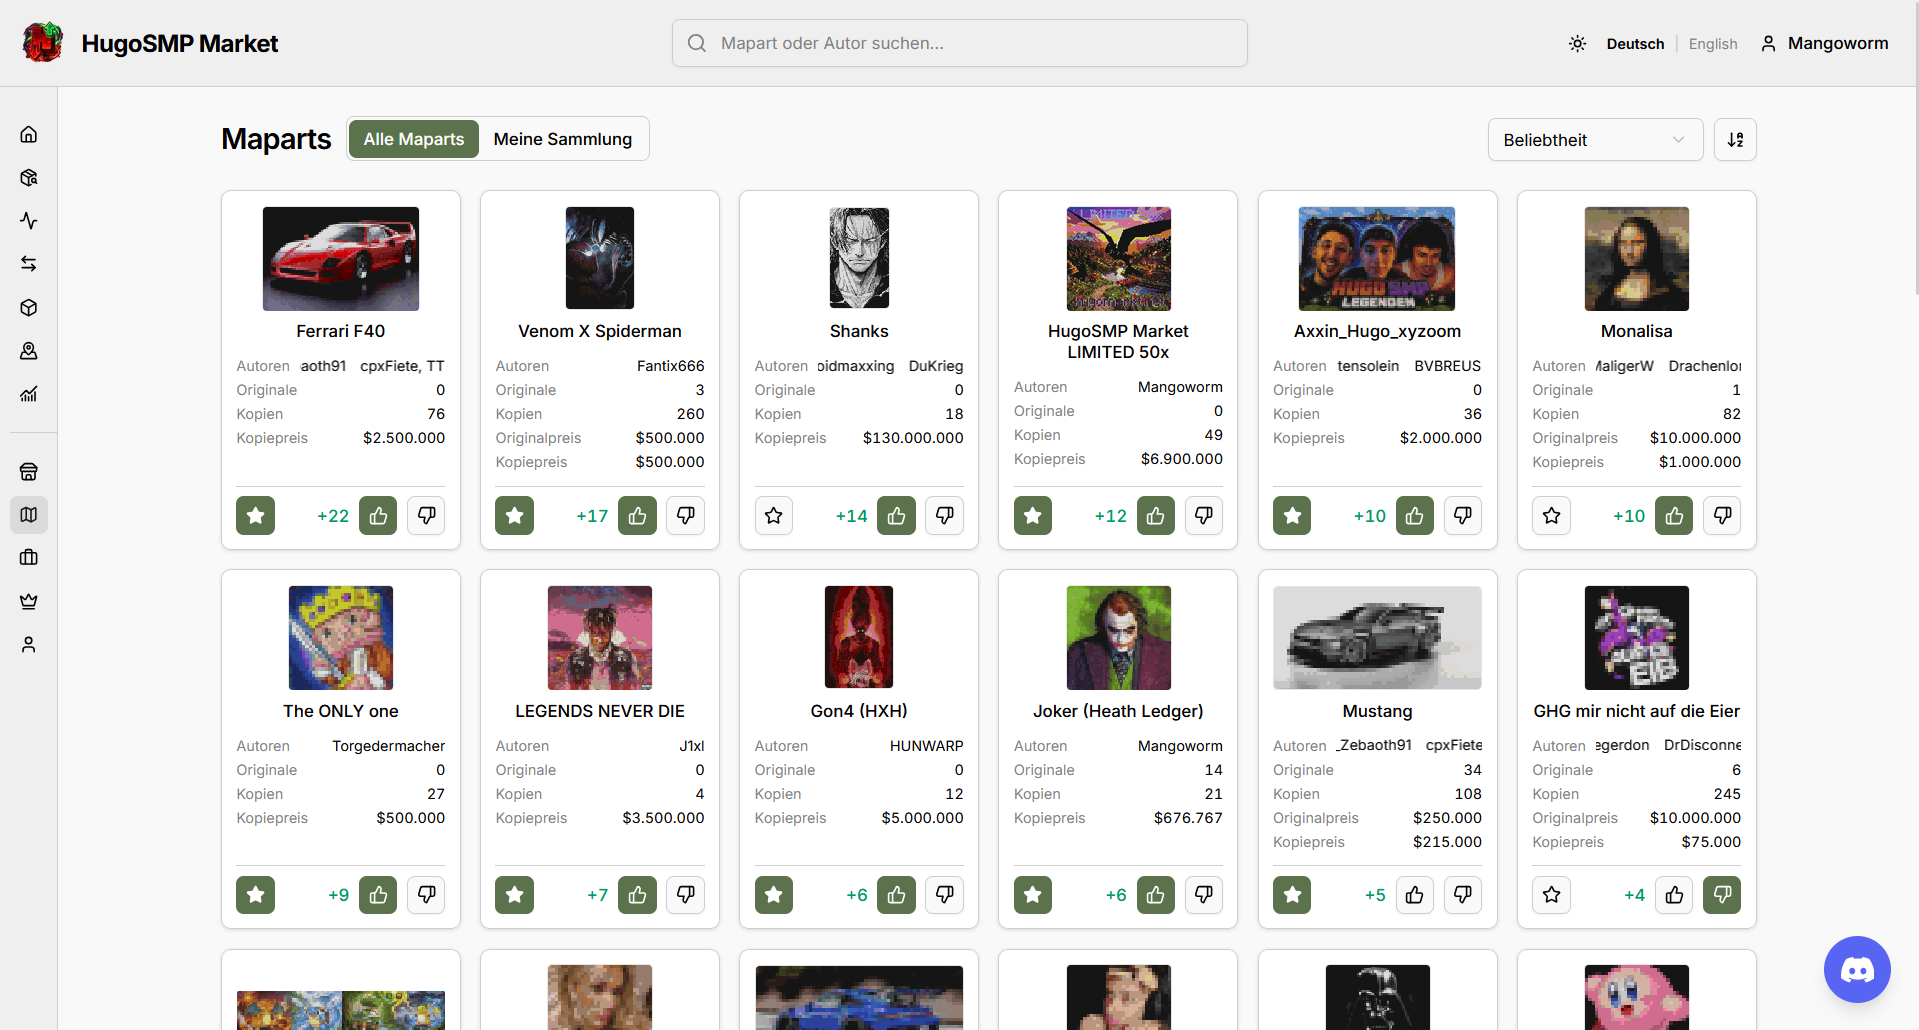Expand the Beliebtheit sort dropdown

click(1595, 140)
